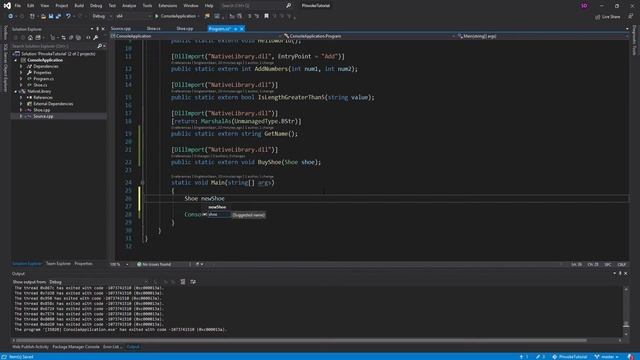Switch to Team Explorer tab
Viewport: 640px width, 360px height.
(58, 264)
